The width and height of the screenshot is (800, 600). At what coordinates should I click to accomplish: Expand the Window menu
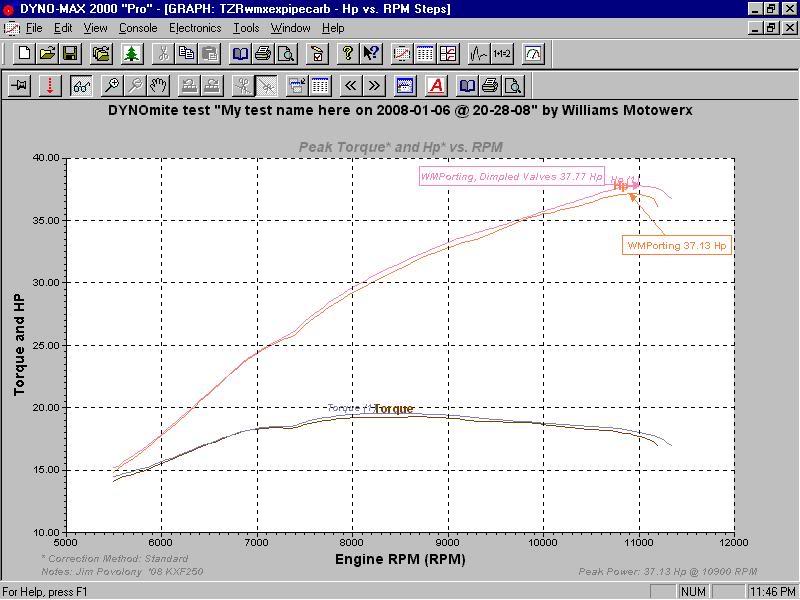[290, 28]
